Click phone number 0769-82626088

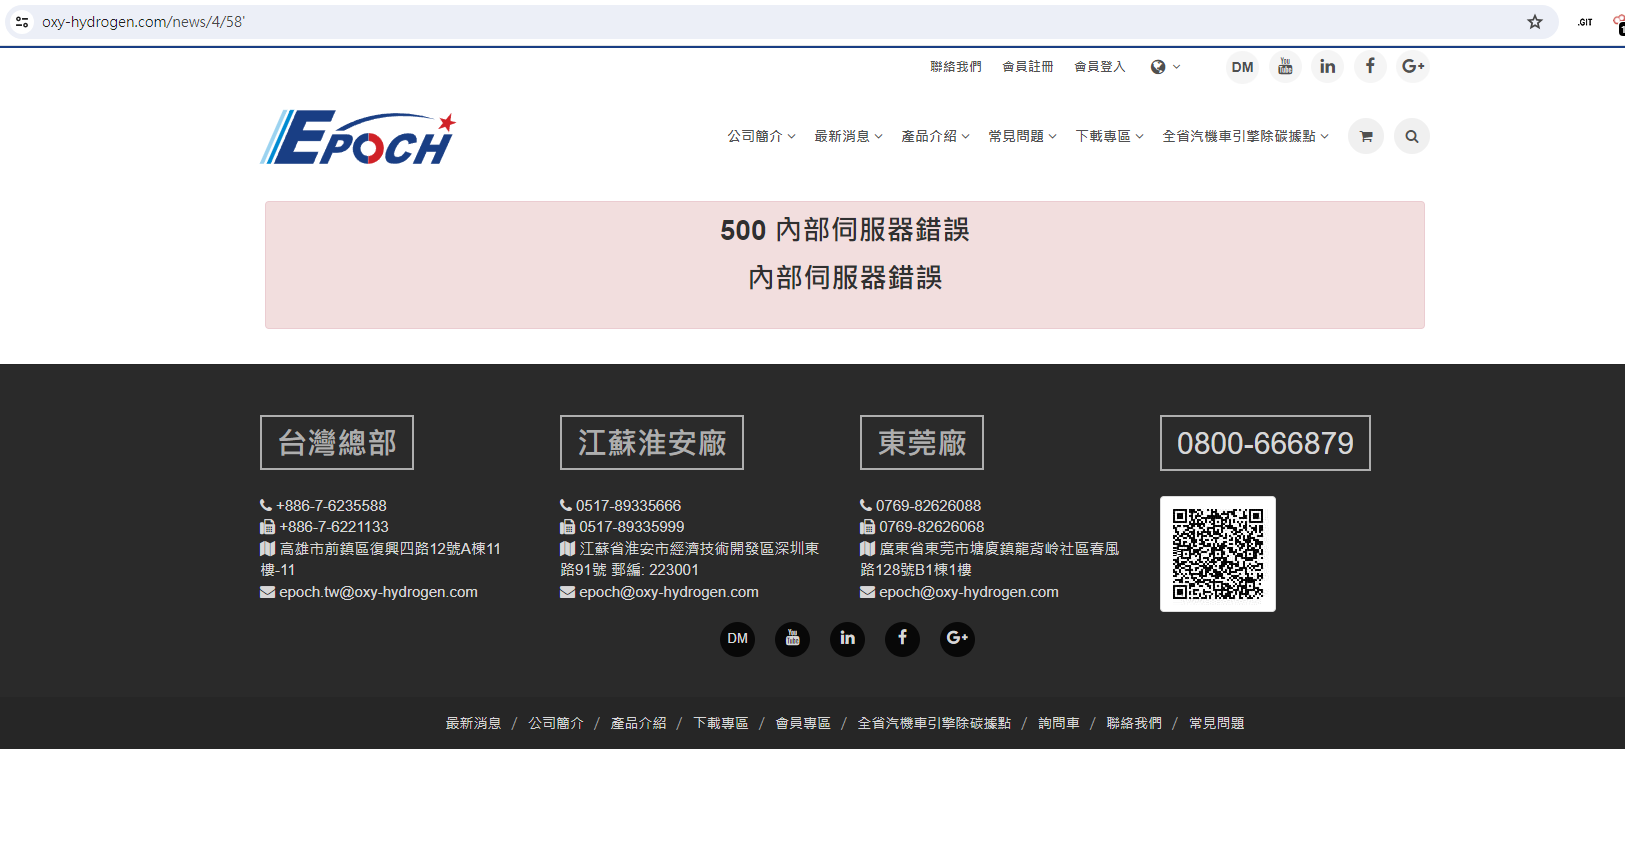coord(928,506)
